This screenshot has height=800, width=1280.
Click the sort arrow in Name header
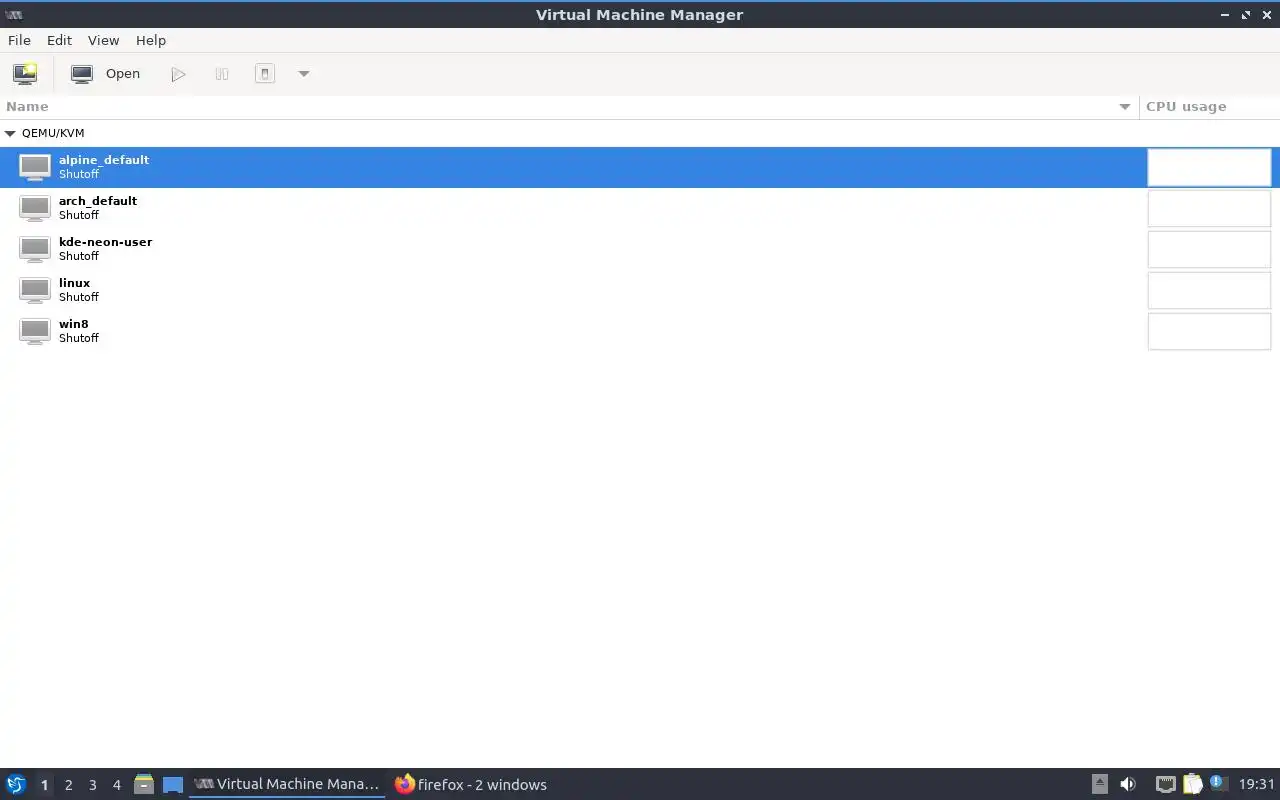click(1125, 106)
